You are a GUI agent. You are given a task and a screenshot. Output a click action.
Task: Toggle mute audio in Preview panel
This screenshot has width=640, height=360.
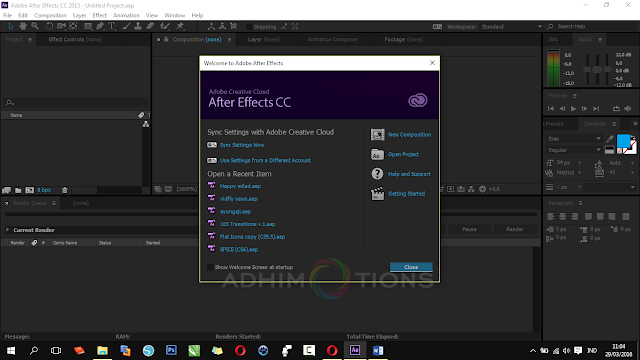[628, 109]
